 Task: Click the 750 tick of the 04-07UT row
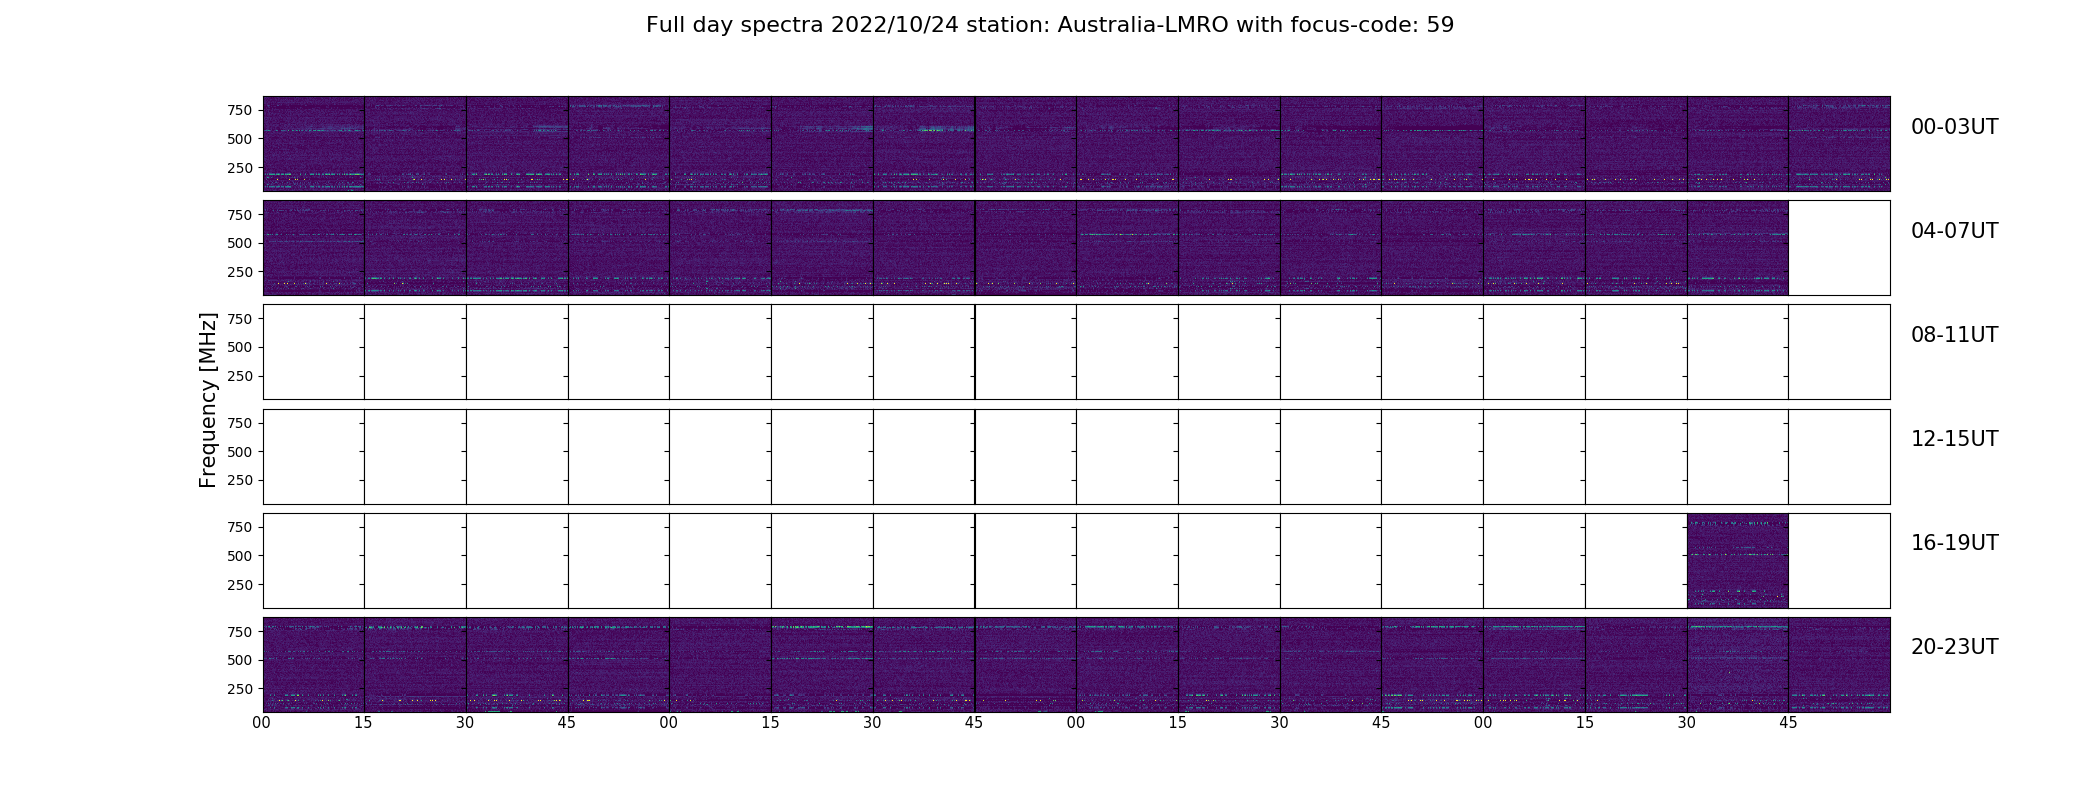(x=239, y=215)
